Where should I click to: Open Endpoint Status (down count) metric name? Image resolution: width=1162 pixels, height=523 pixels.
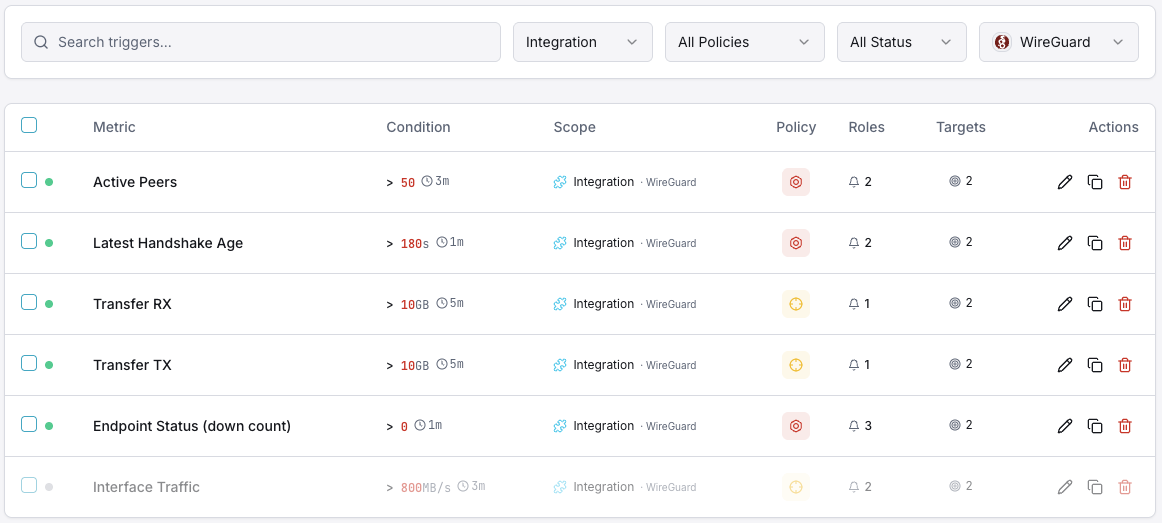click(192, 426)
